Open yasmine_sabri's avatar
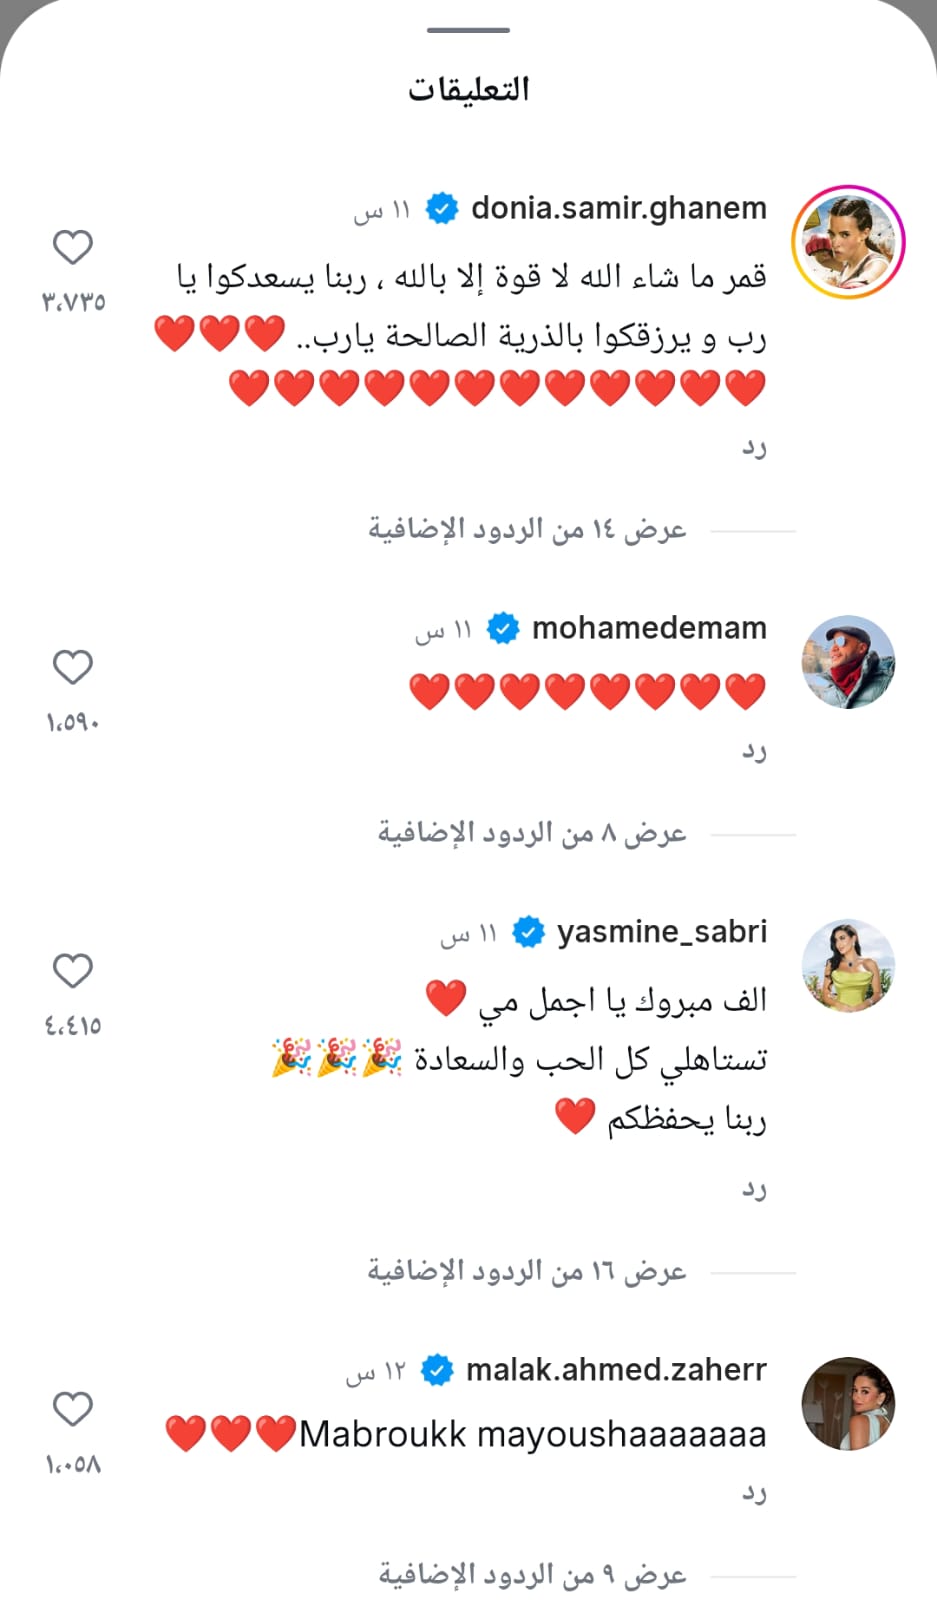Viewport: 937px width, 1600px height. [x=848, y=965]
